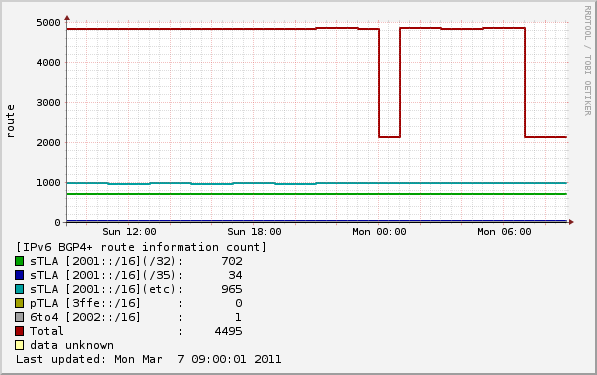Screen dimensions: 597x375
Task: Click the gray 6to4 legend swatch
Action: [19, 317]
